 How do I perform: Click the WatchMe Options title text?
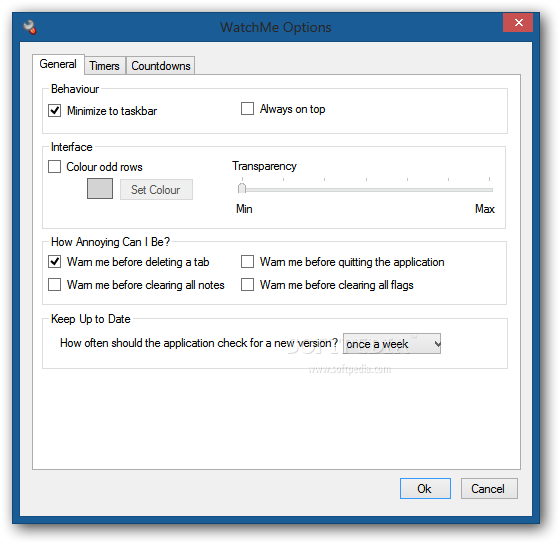(x=276, y=28)
